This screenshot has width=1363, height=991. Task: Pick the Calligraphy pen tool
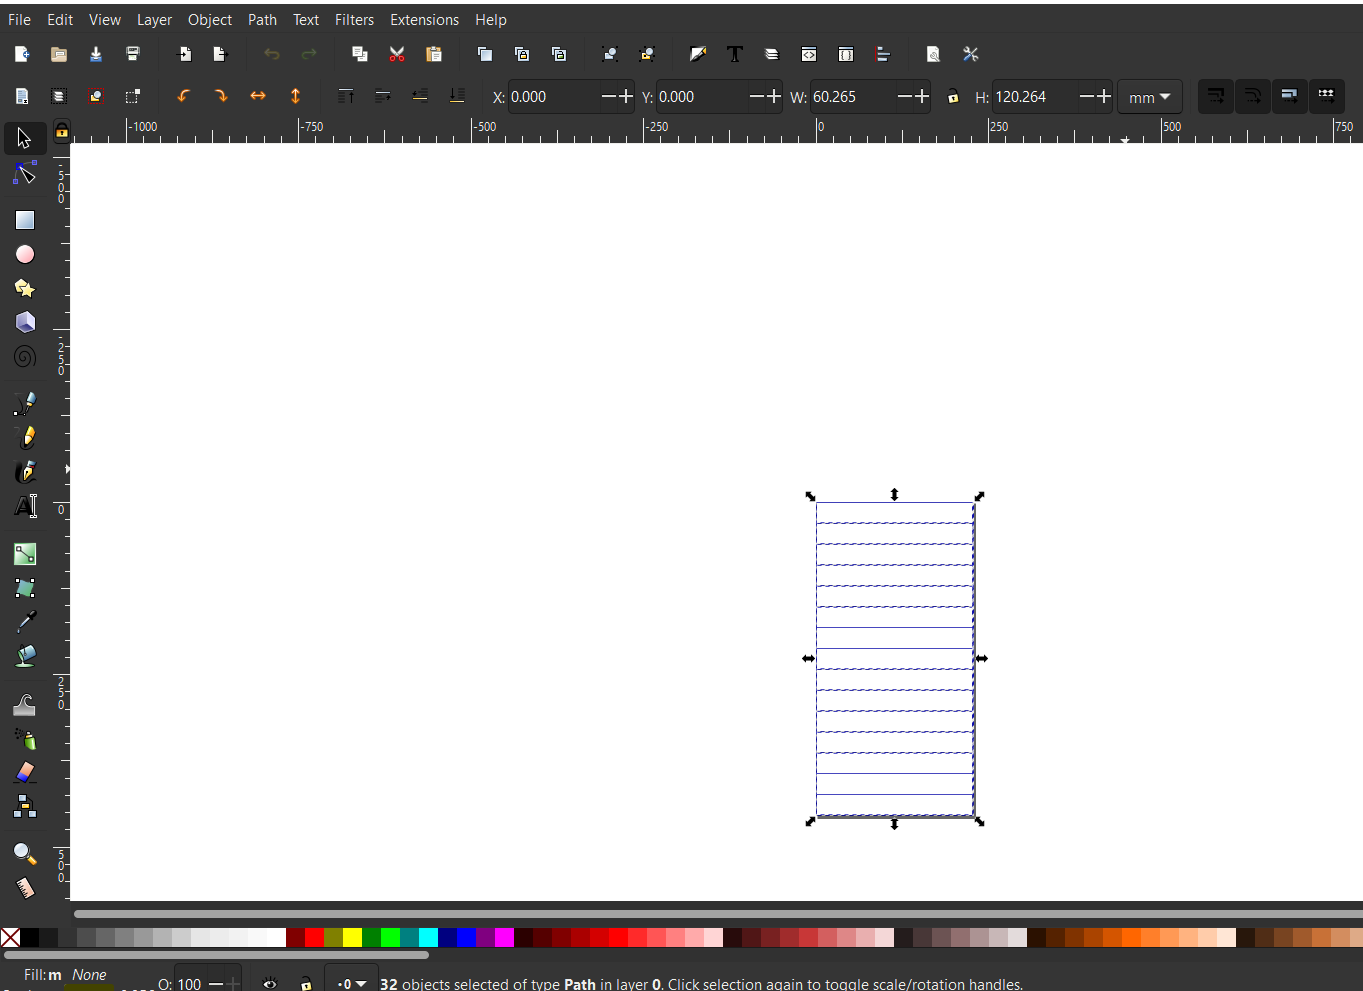click(x=25, y=471)
